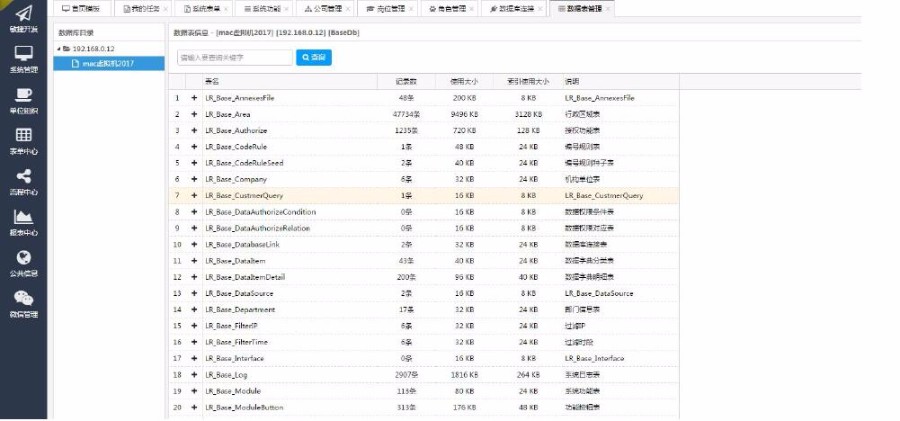This screenshot has width=900, height=421.
Task: Expand the LR_Base_ModuleButton row plus sign
Action: (194, 407)
